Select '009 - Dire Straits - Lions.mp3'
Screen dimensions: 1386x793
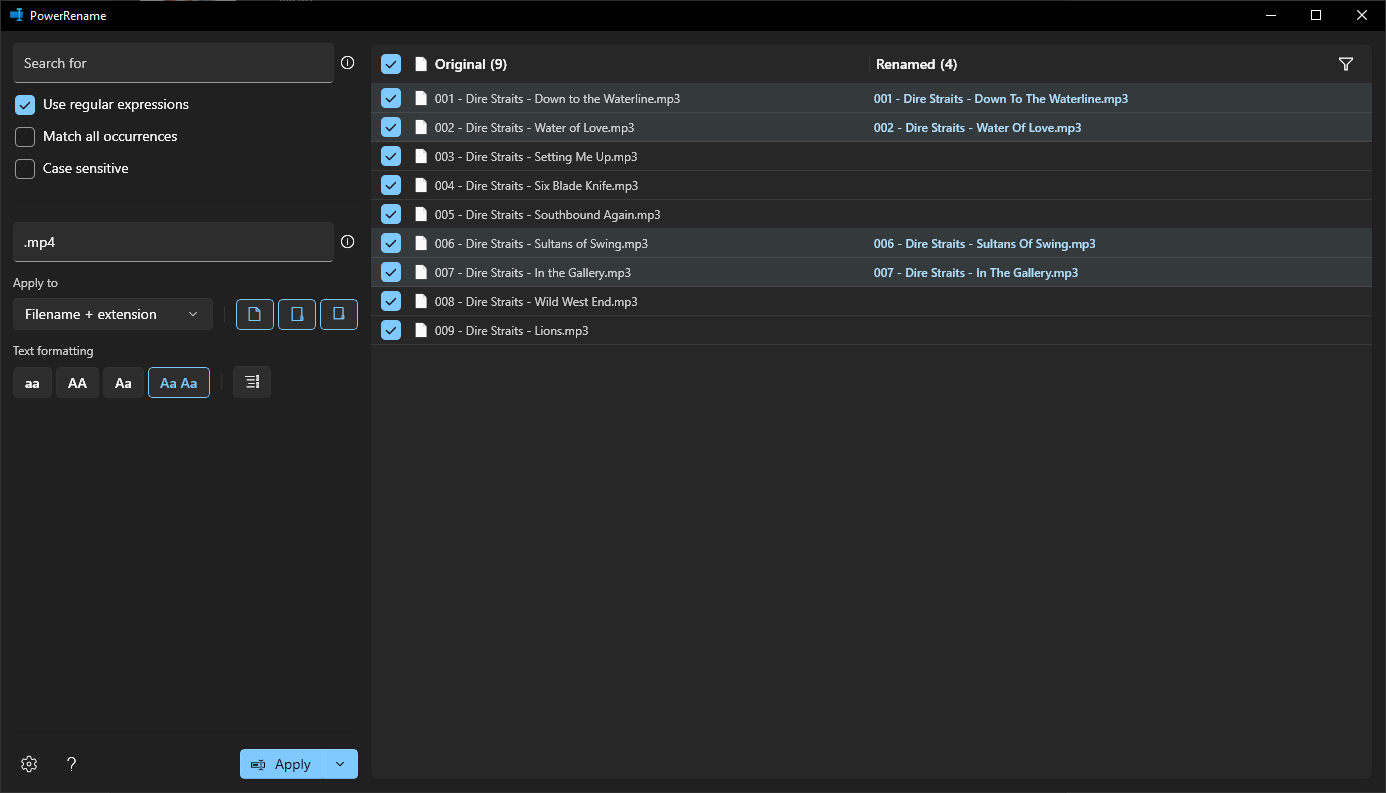(511, 331)
